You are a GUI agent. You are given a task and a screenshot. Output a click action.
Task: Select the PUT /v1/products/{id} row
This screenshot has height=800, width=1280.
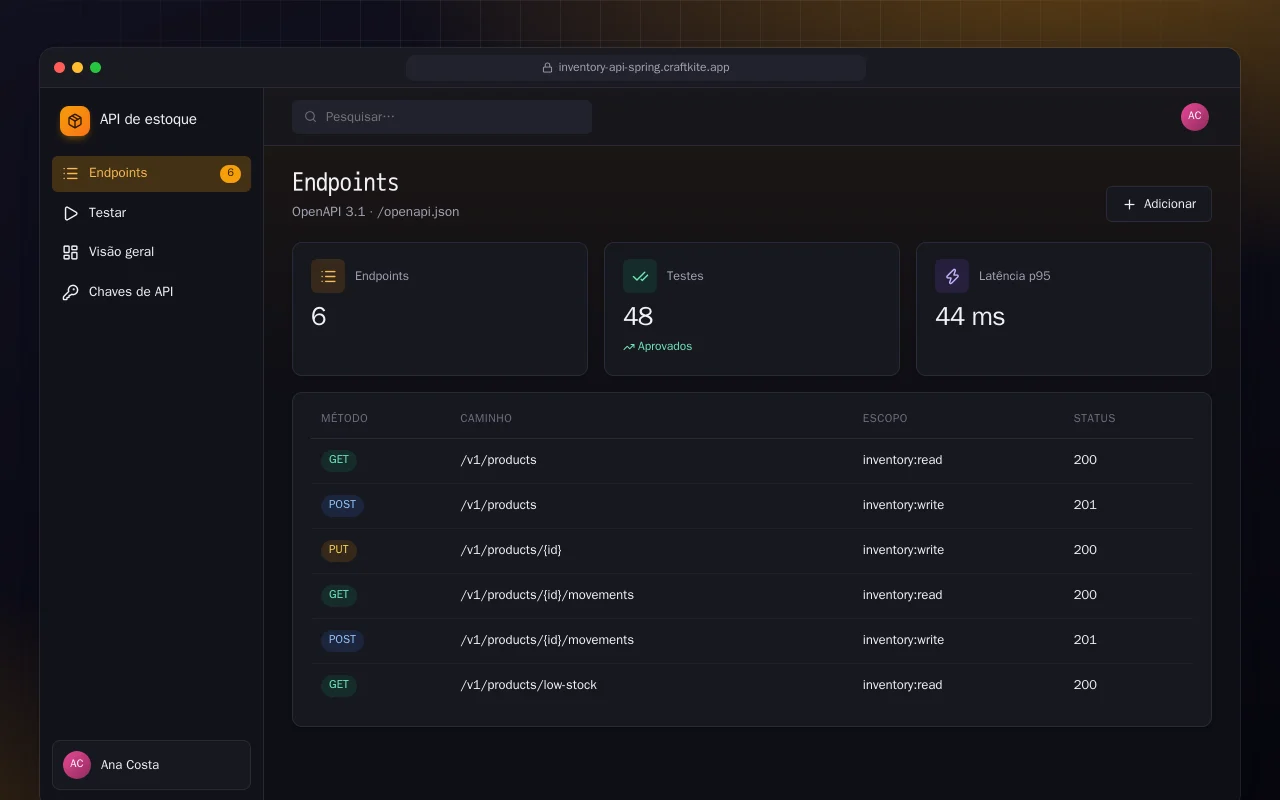click(752, 550)
